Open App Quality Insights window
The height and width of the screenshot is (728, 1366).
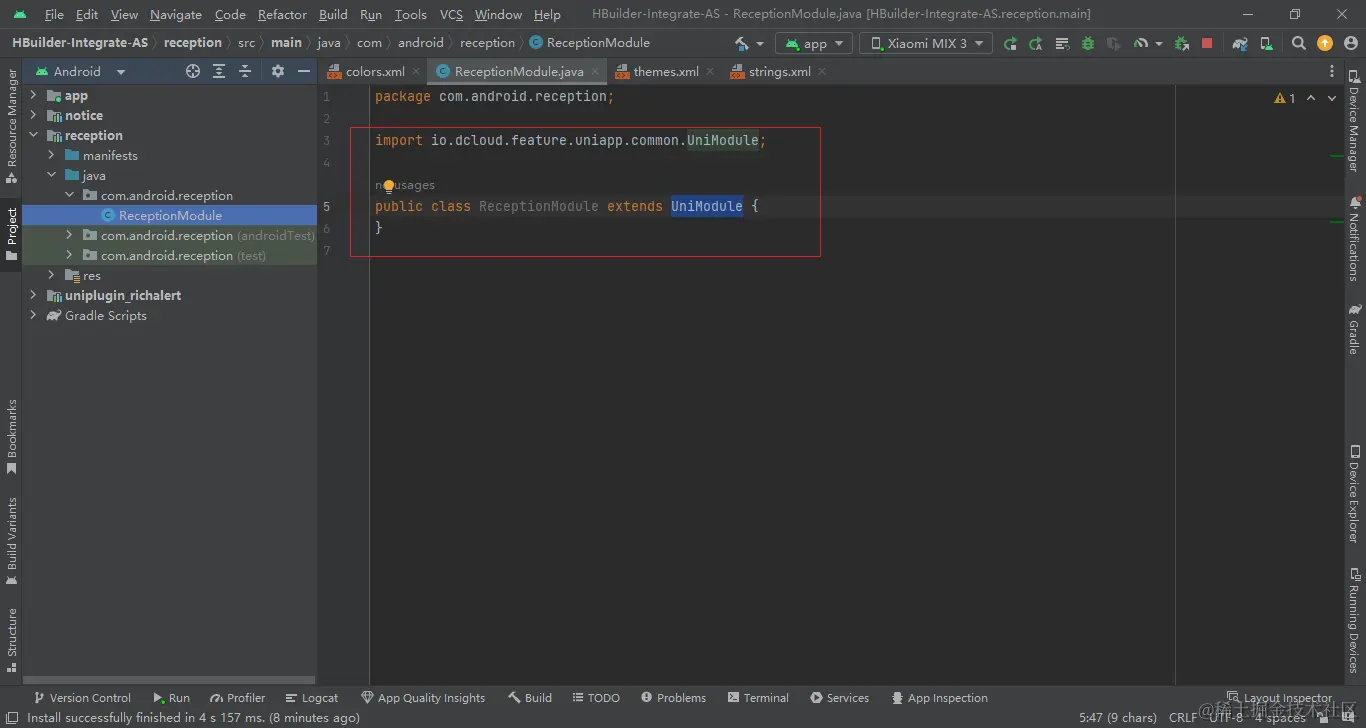pyautogui.click(x=423, y=698)
